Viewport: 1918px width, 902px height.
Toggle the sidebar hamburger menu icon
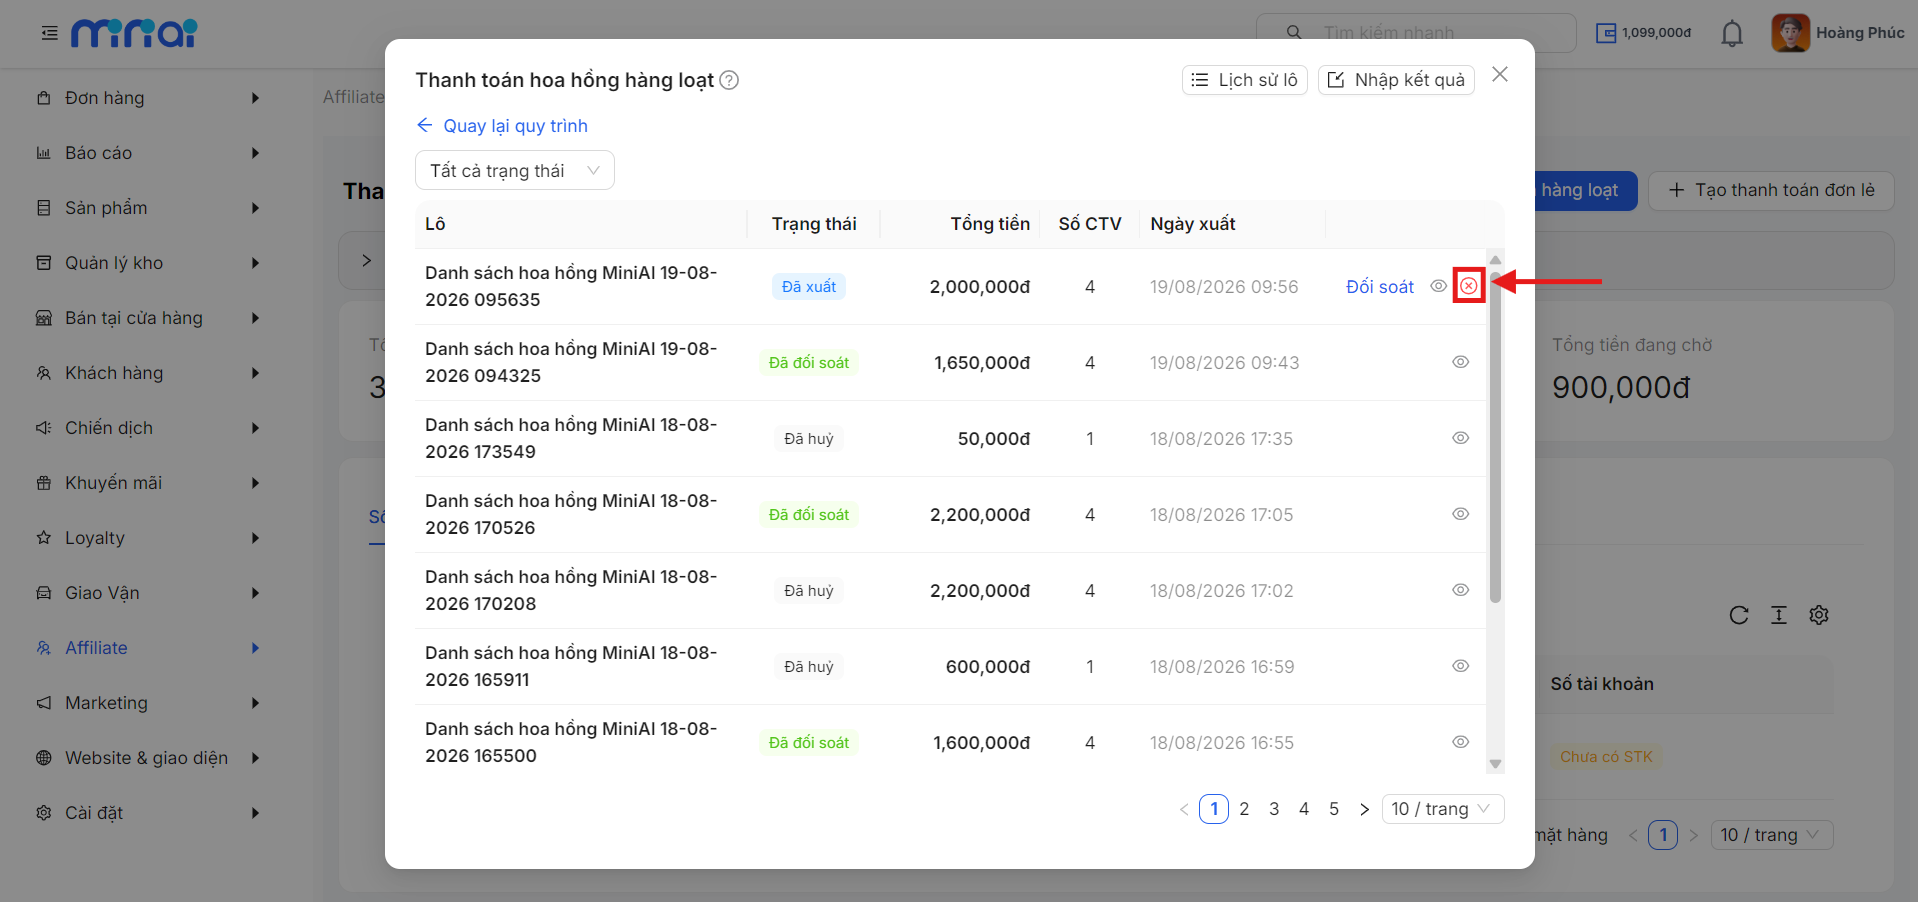coord(49,33)
